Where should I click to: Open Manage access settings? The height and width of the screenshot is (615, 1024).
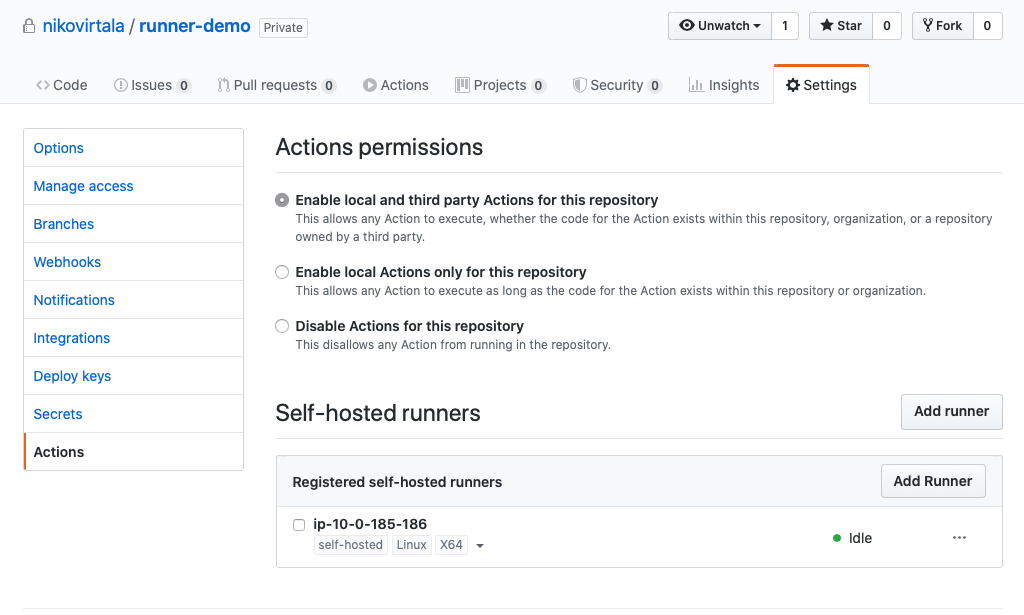134,186
